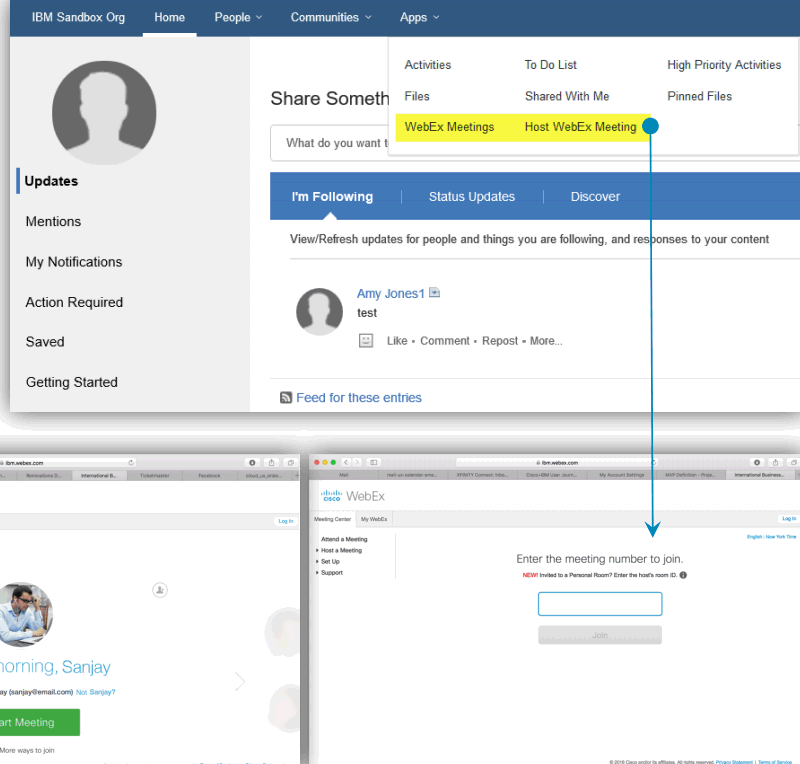Click back arrow in right Safari window

coord(346,462)
